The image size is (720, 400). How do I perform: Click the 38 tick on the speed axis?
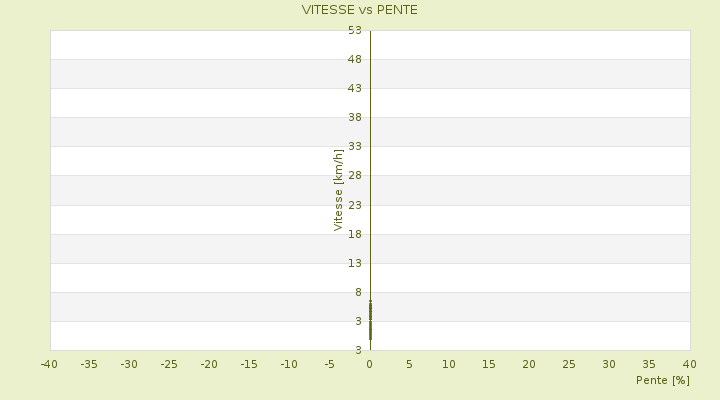354,117
